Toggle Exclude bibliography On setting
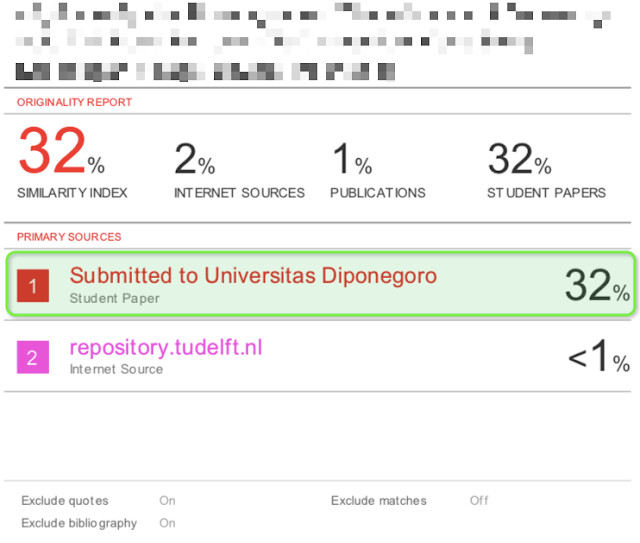640x543 pixels. 167,523
